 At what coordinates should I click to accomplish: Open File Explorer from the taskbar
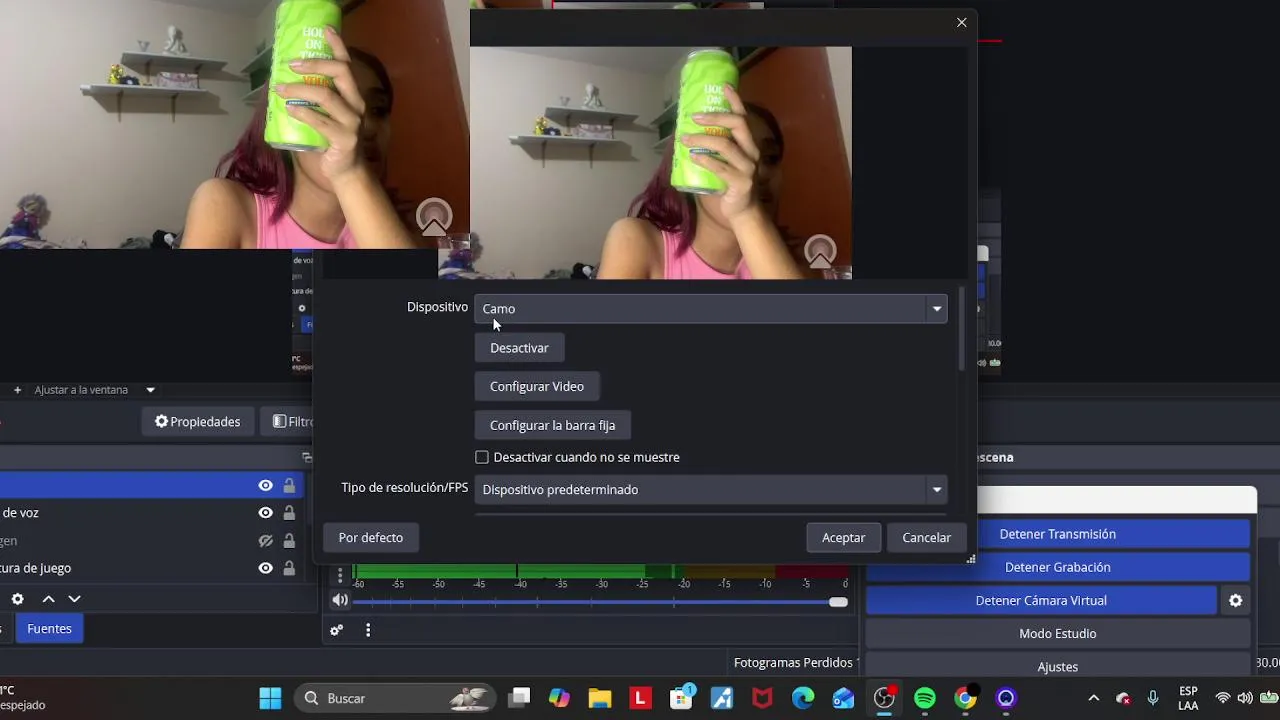[x=599, y=698]
